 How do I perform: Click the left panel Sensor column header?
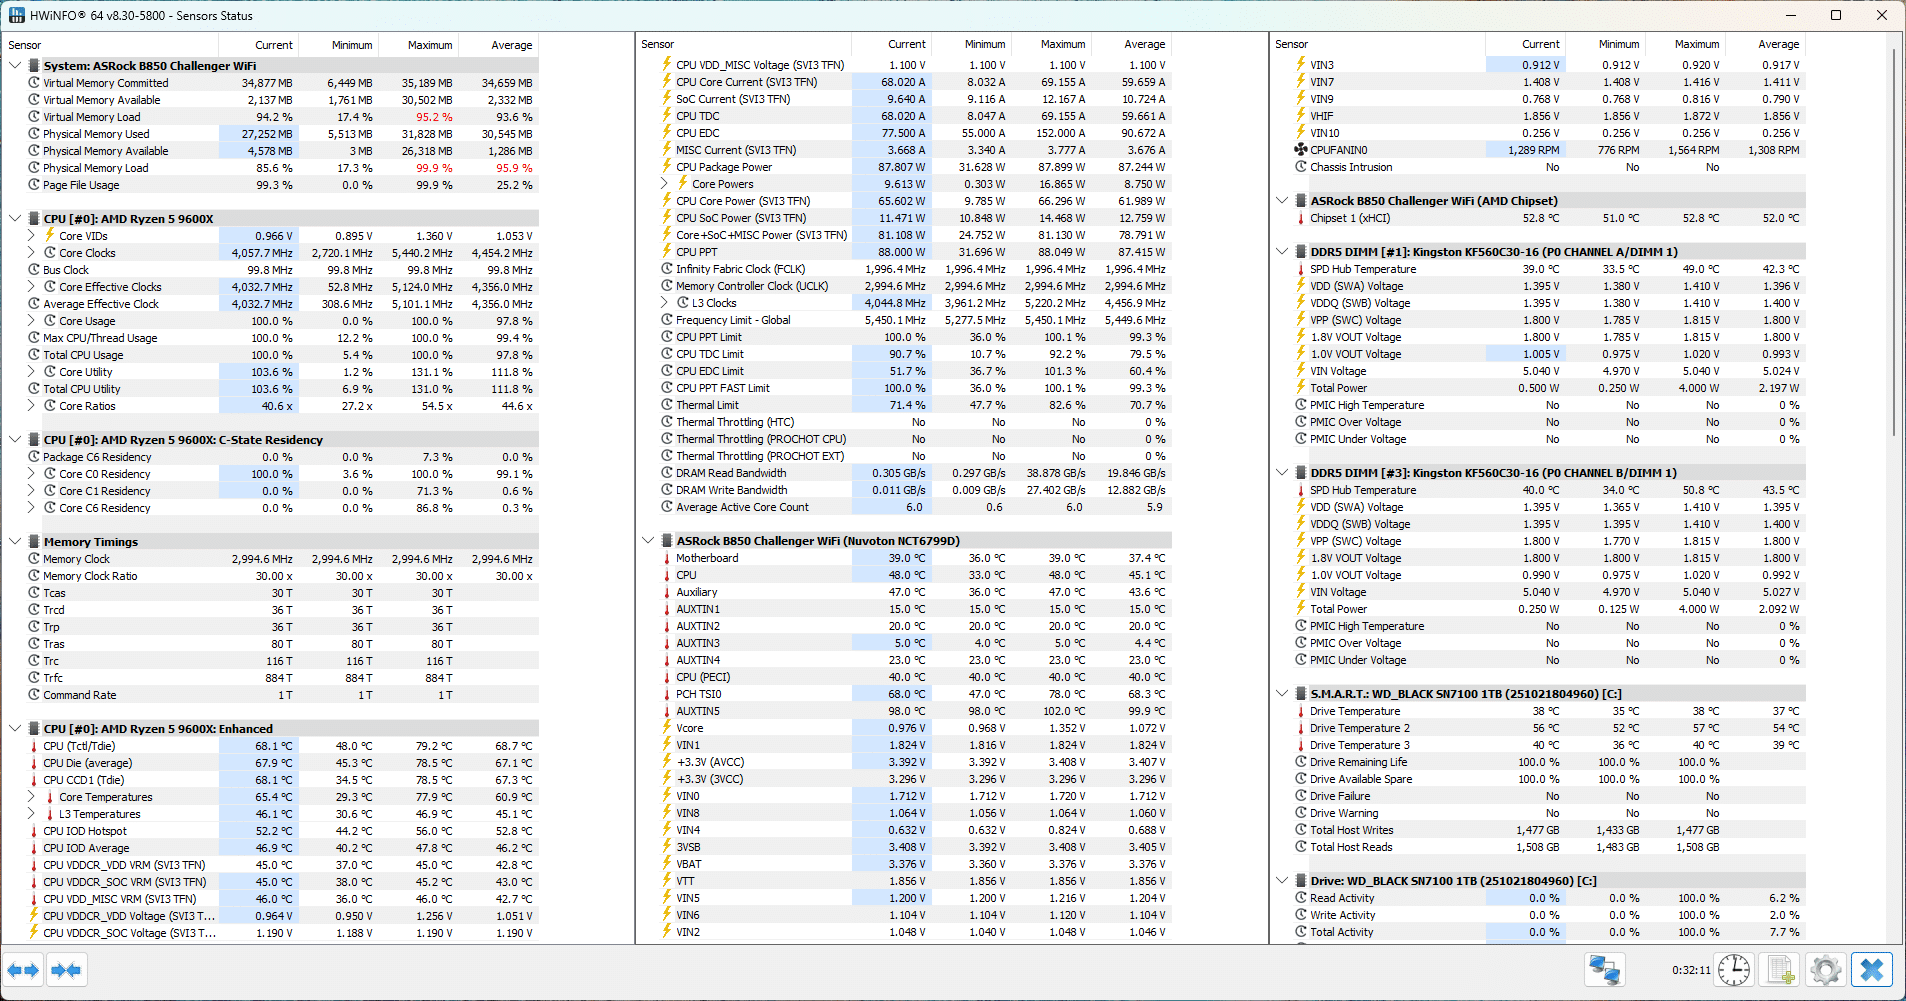[110, 45]
